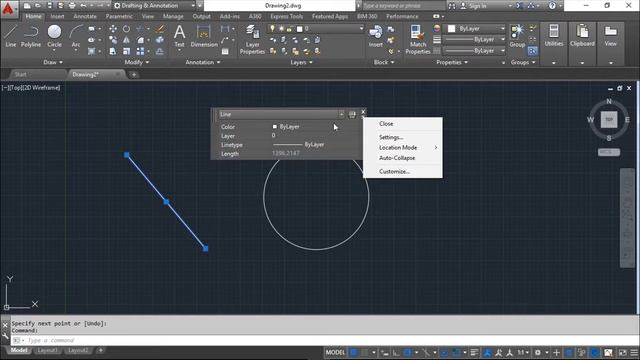Open the Line object type dropdown in Quick Properties
Screen dimensions: 640x360
coord(341,114)
